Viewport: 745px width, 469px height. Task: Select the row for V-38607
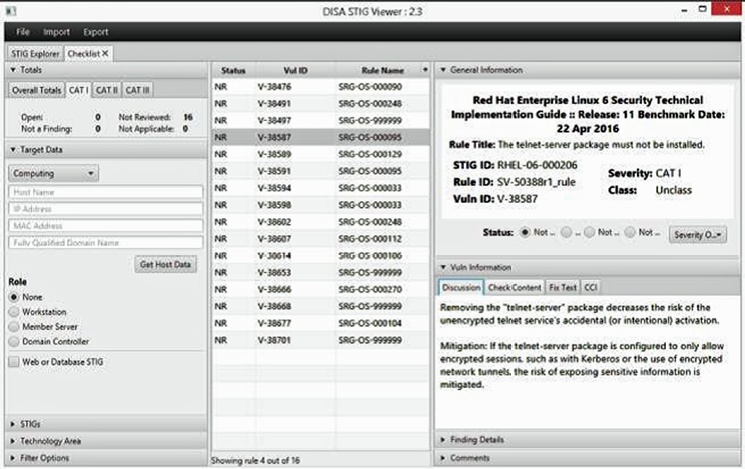321,239
